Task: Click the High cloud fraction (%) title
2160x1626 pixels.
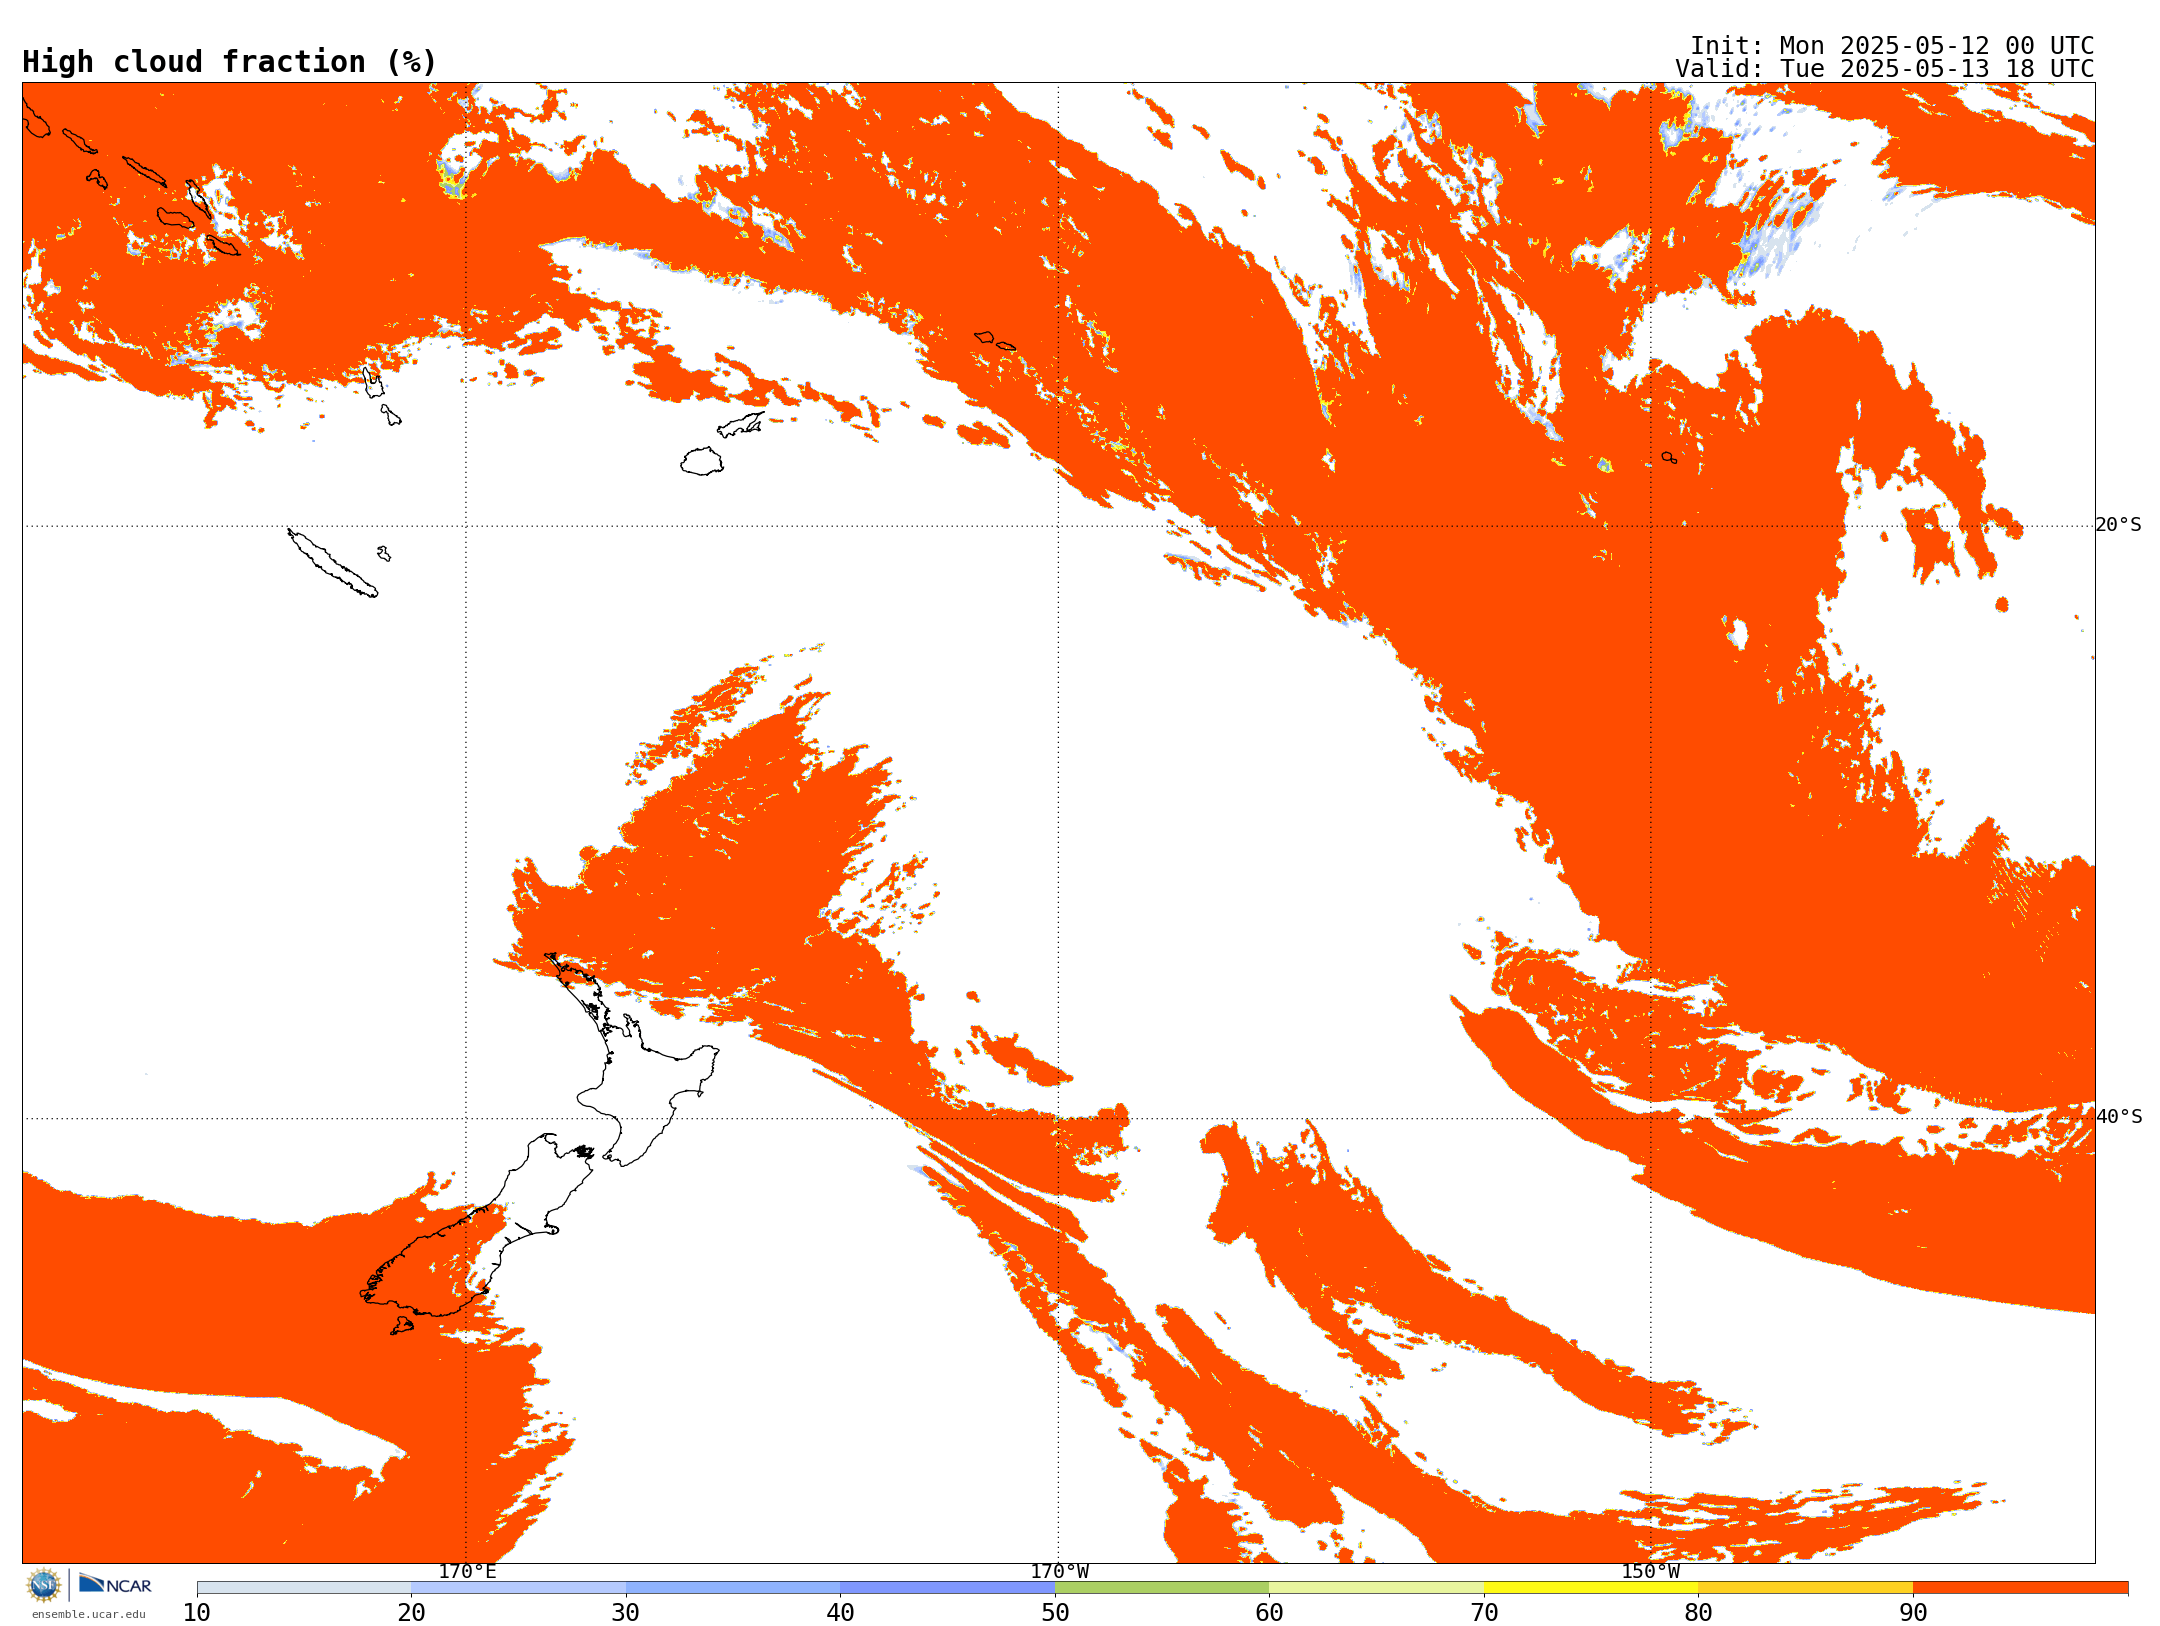Action: point(229,62)
